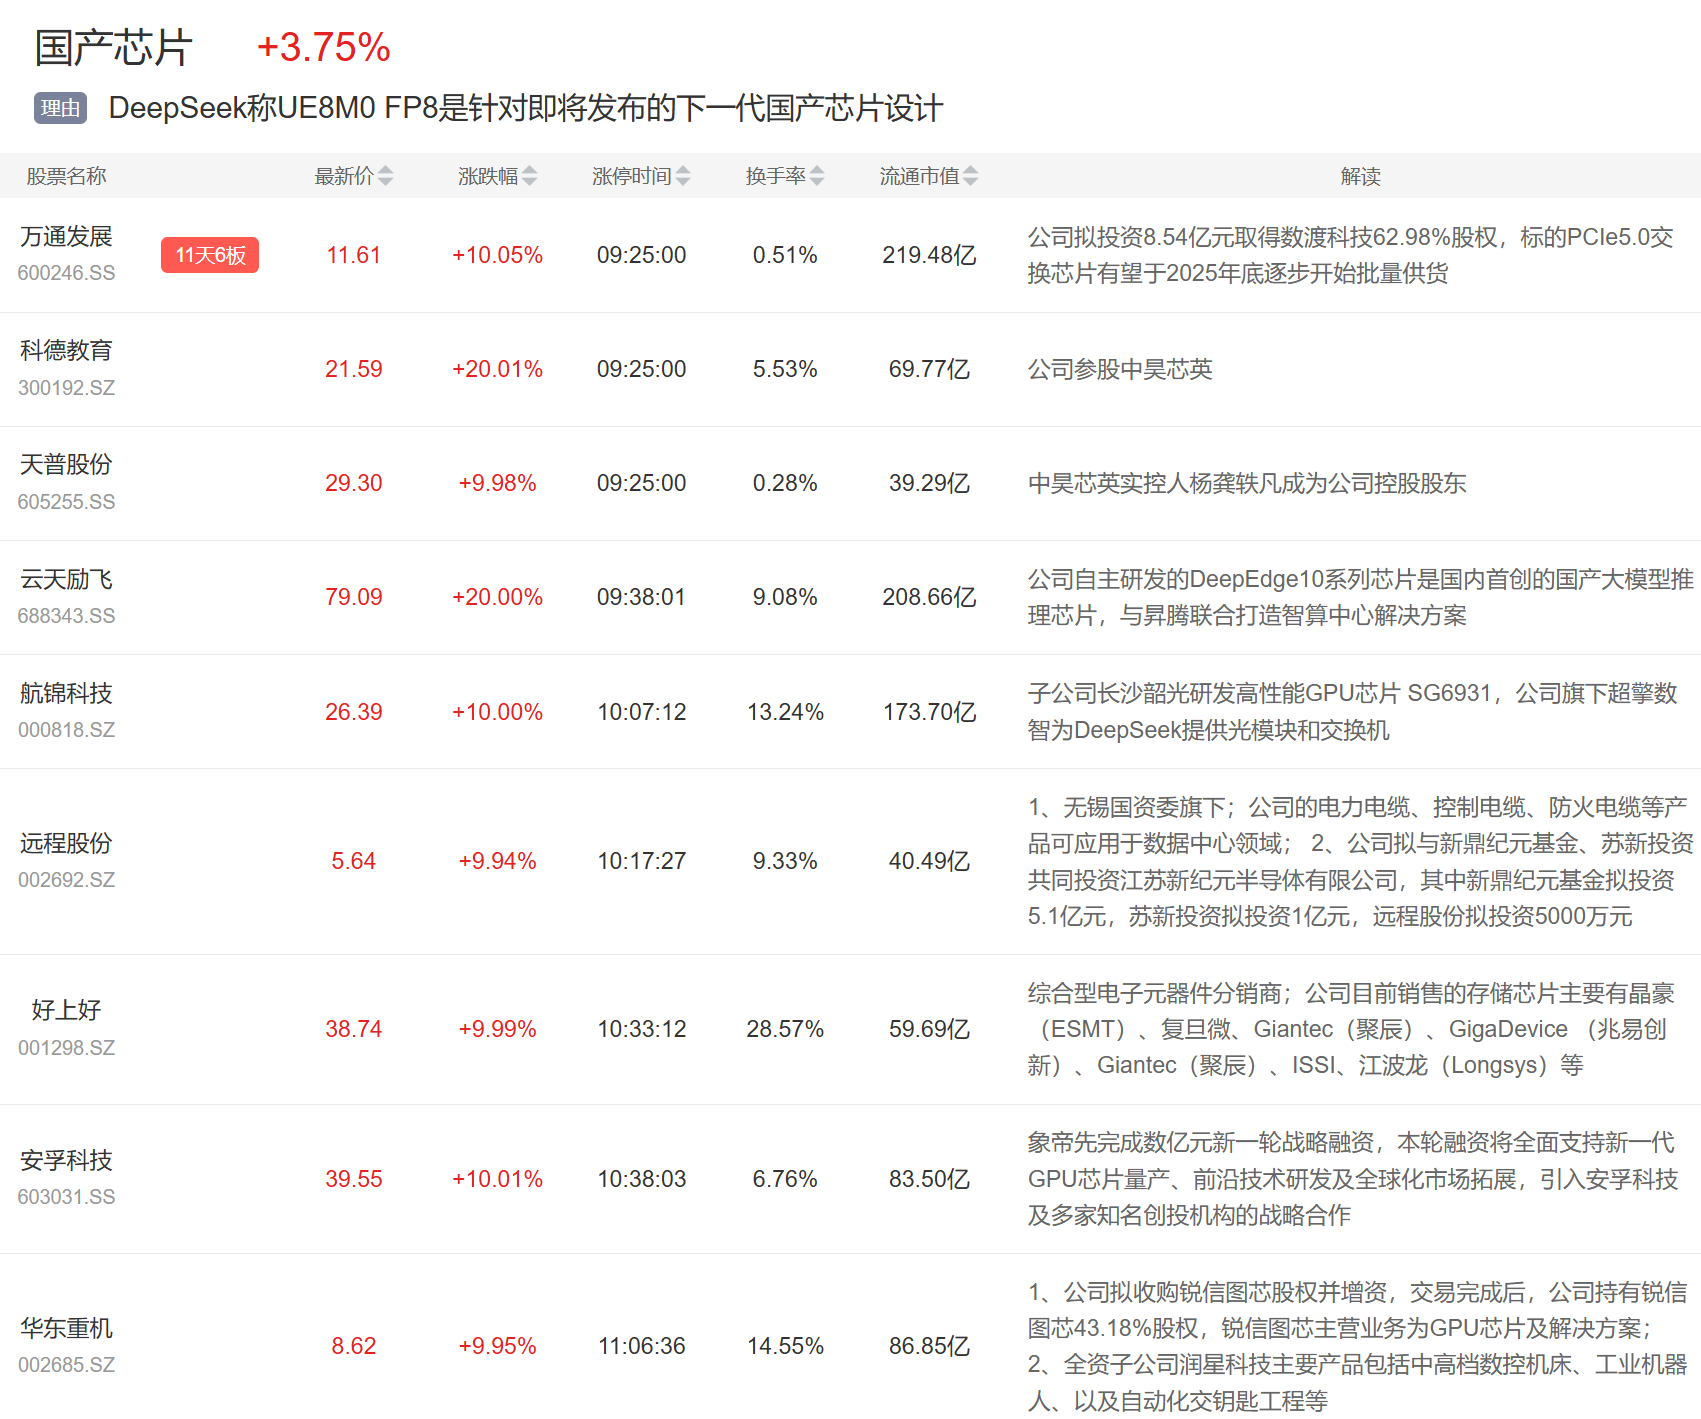
Task: Click price 79.09
Action: coord(354,597)
